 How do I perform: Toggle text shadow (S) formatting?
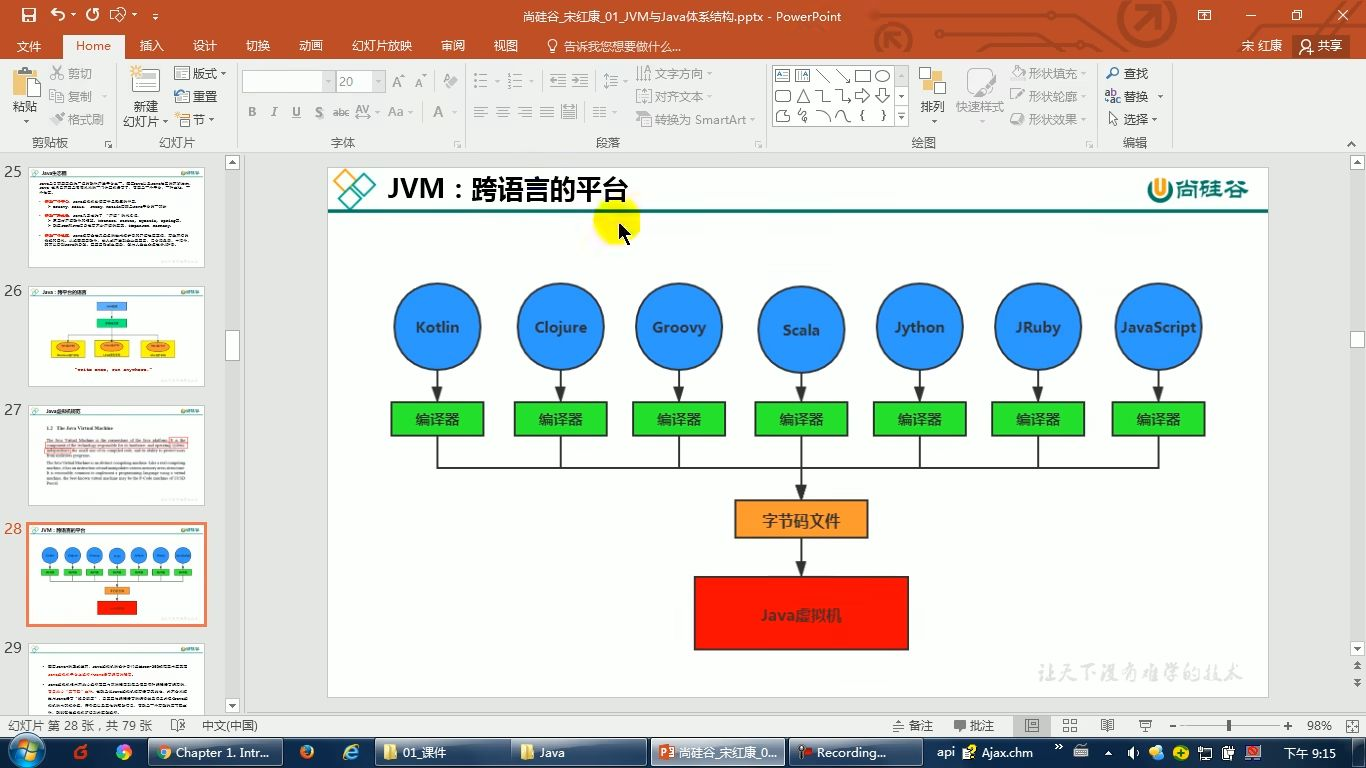tap(318, 112)
